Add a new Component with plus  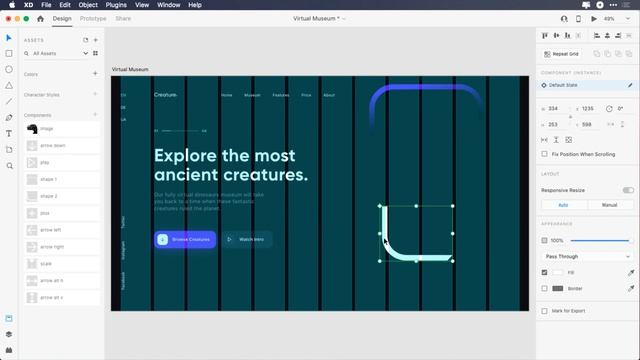point(95,115)
